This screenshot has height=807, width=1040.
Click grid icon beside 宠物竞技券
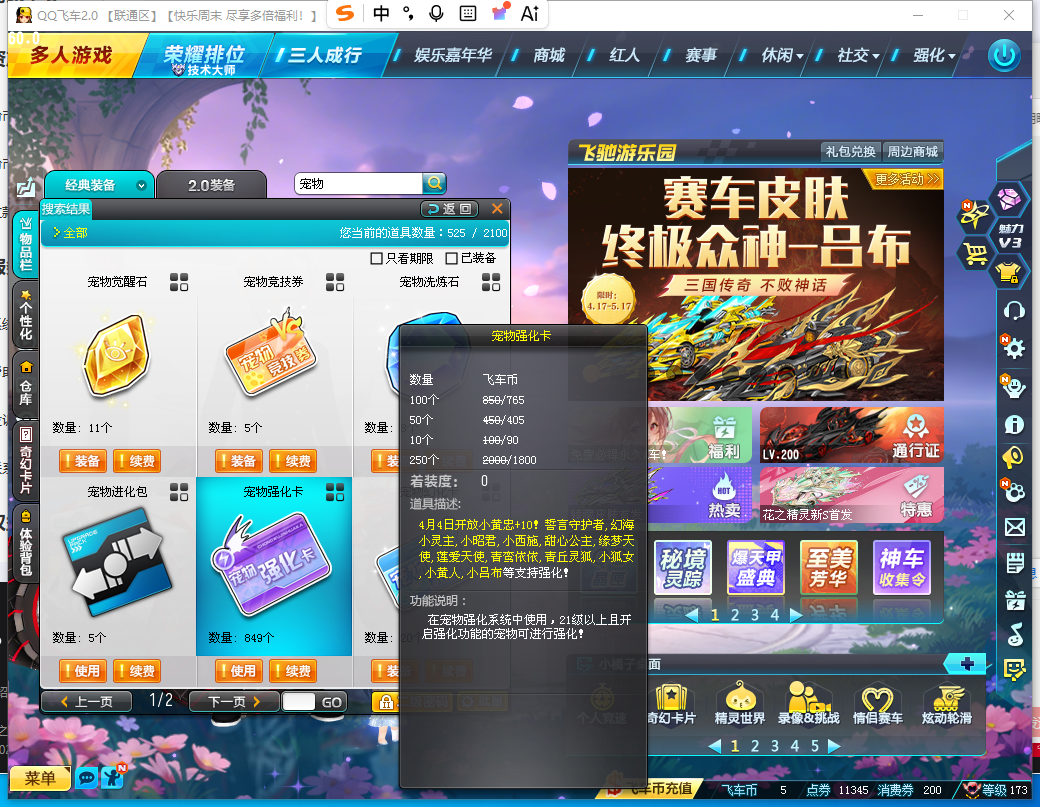click(335, 282)
